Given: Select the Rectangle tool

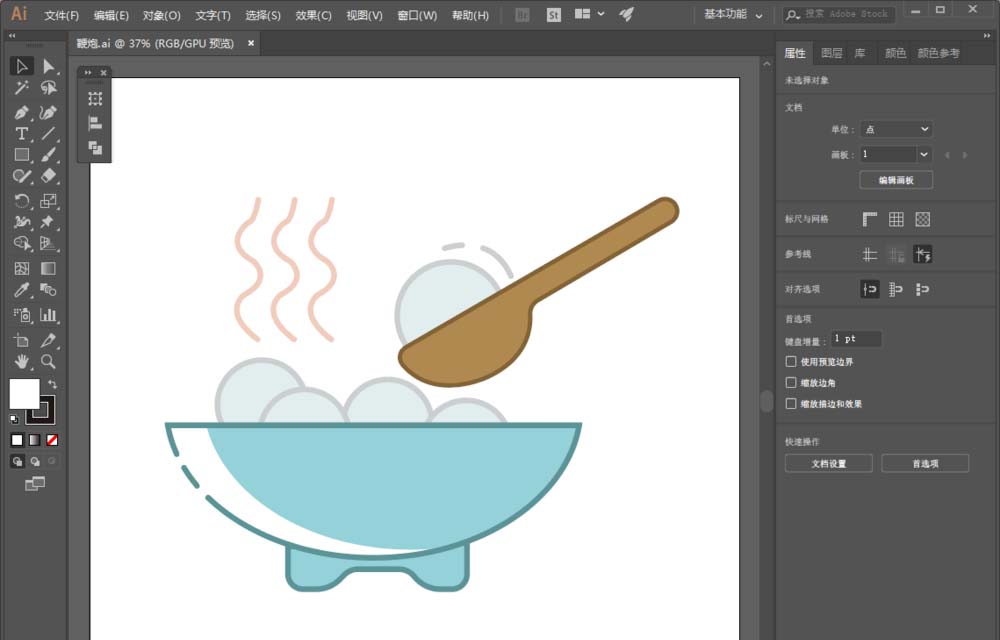Looking at the screenshot, I should tap(22, 155).
